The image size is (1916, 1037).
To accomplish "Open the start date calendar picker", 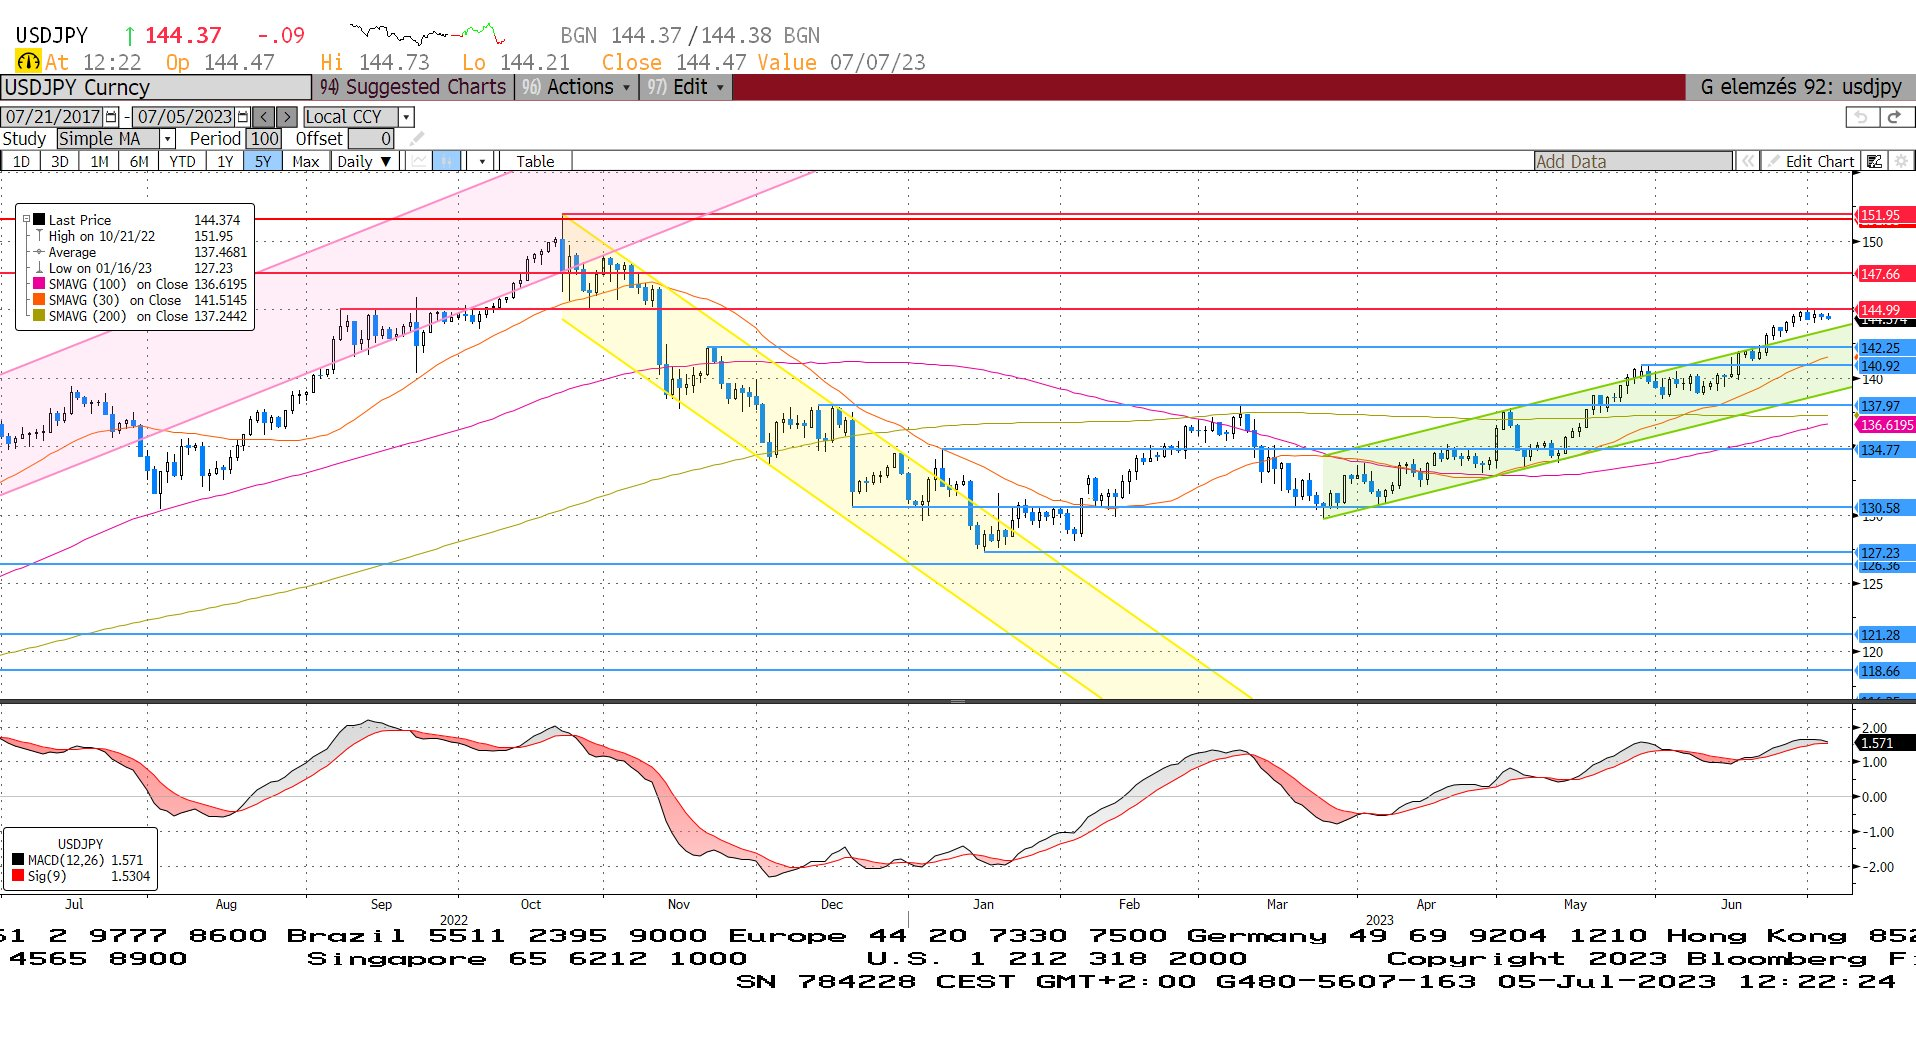I will click(x=111, y=117).
